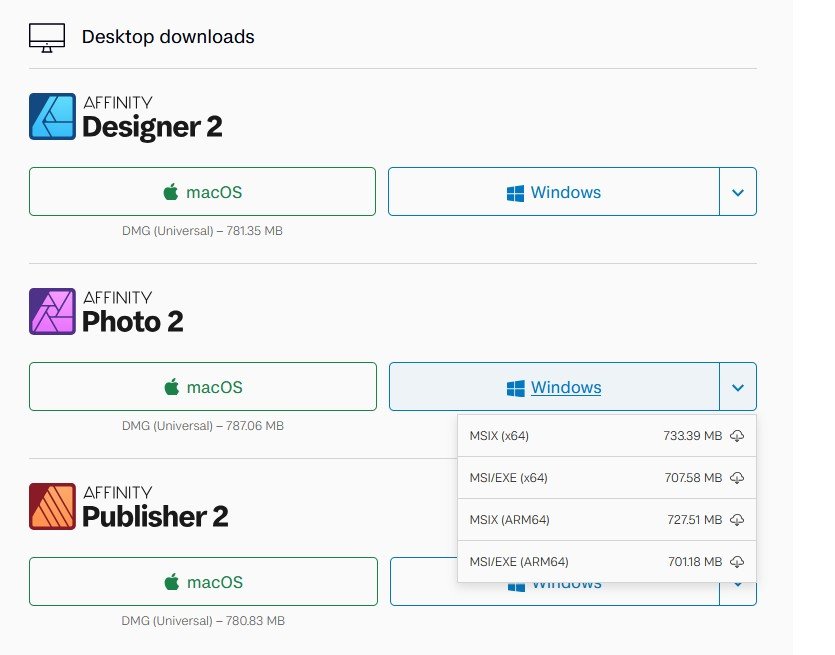Viewport: 835px width, 655px height.
Task: Click the Affinity Publisher 2 logo icon
Action: coord(52,506)
